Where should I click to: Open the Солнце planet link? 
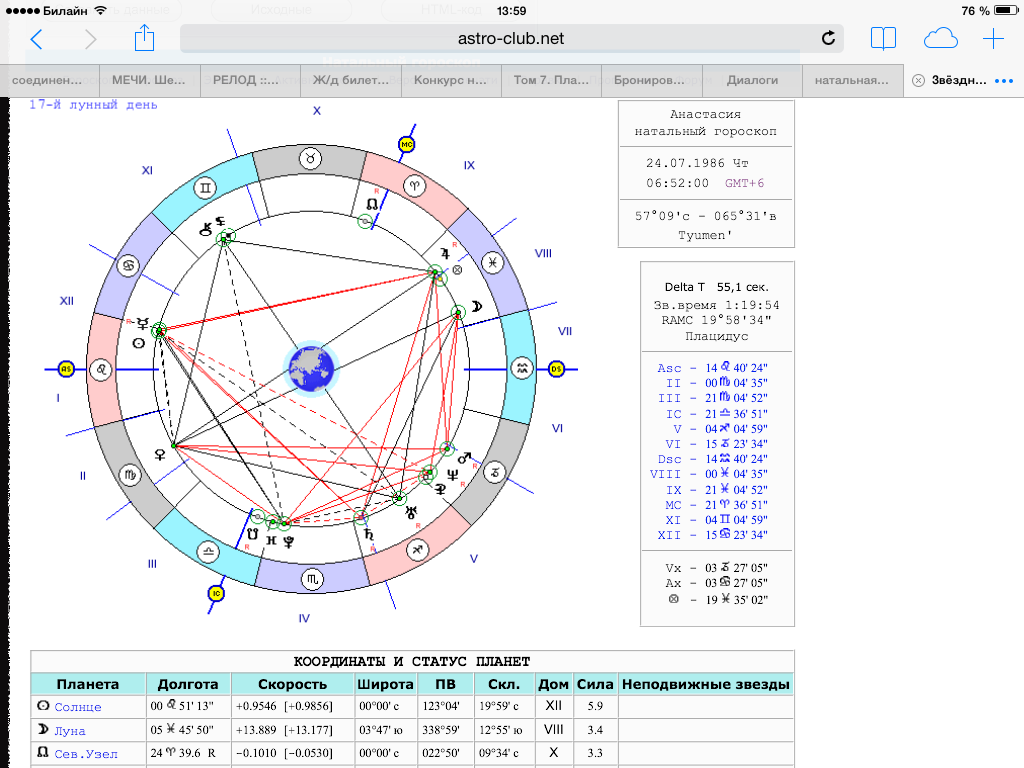[x=78, y=707]
